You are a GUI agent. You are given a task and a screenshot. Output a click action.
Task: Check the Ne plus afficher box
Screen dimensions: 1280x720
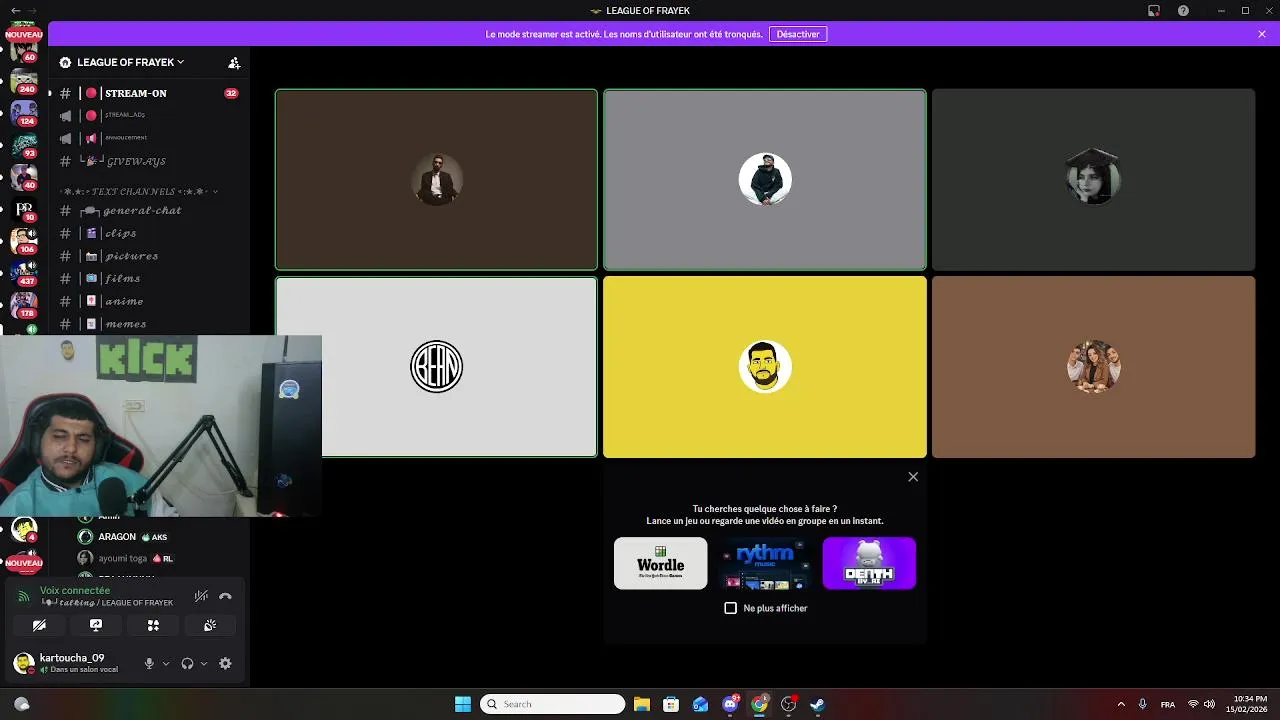[730, 608]
